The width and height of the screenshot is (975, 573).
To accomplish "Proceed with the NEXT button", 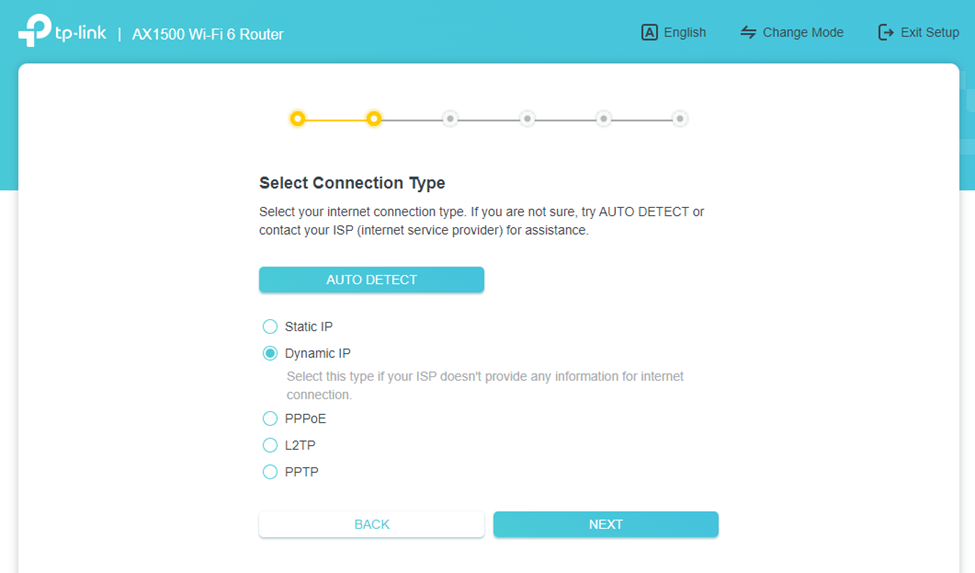I will (x=605, y=524).
